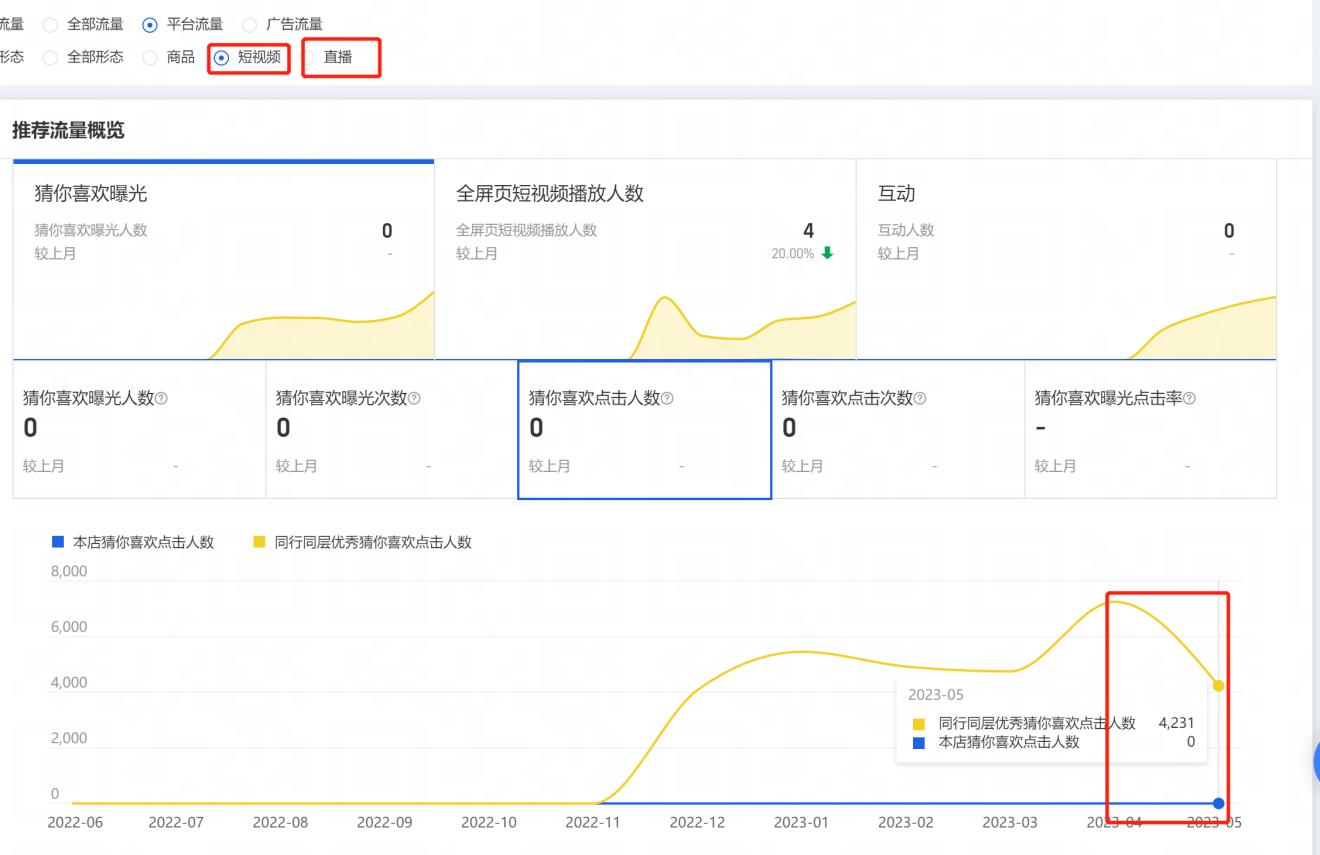Click the 2022-12 label on the x-axis

tap(697, 822)
